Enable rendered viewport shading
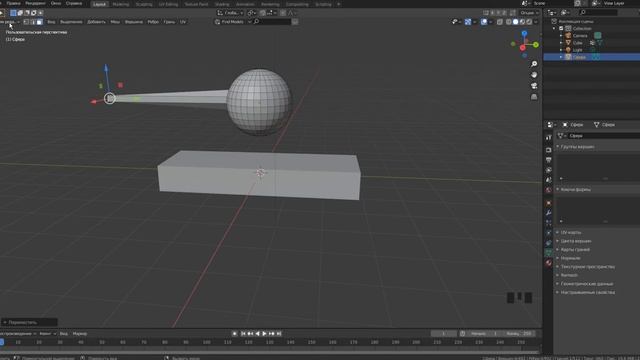The width and height of the screenshot is (640, 360). coord(529,22)
